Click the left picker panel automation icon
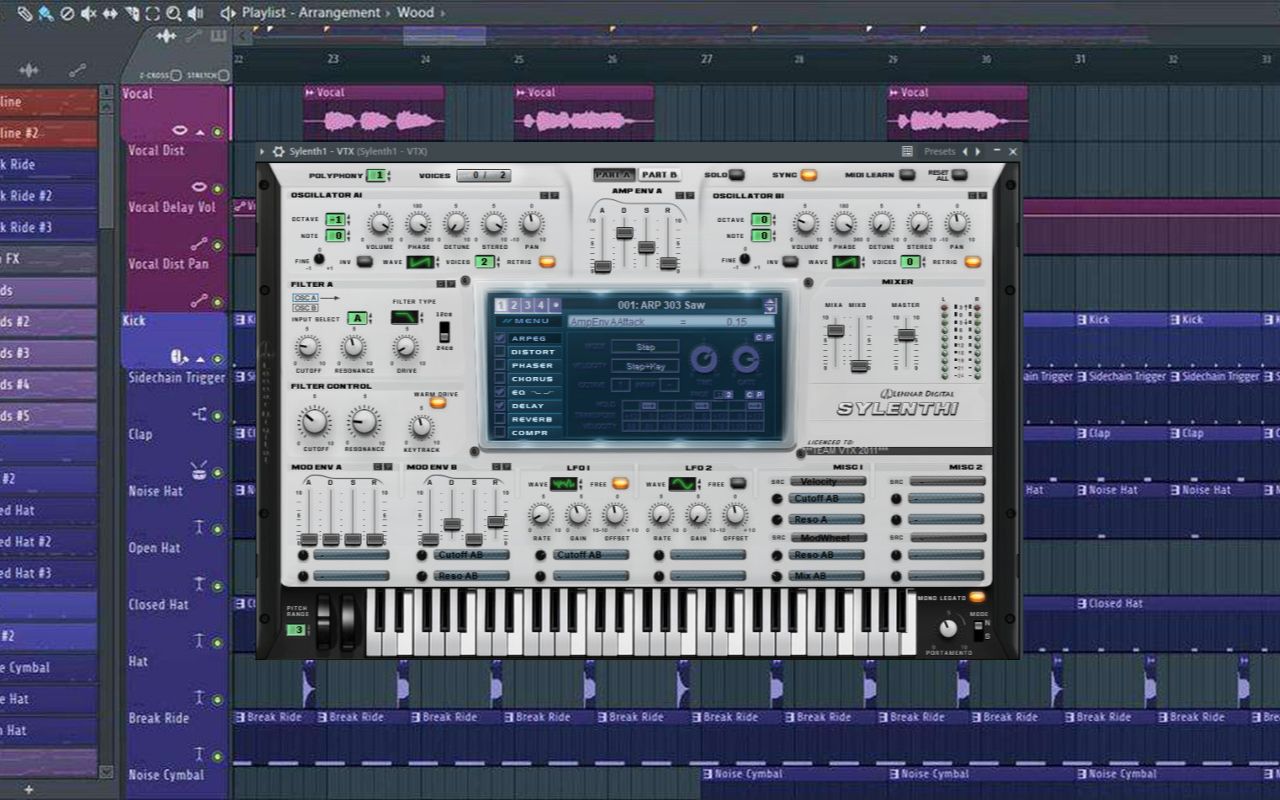Screen dimensions: 1280x800 point(77,70)
